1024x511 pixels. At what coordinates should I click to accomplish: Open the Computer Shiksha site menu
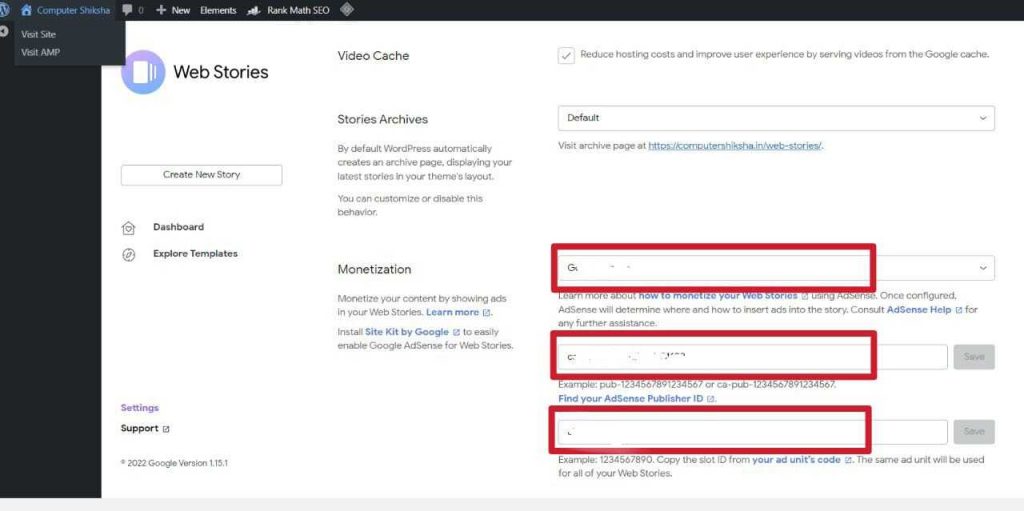[73, 10]
